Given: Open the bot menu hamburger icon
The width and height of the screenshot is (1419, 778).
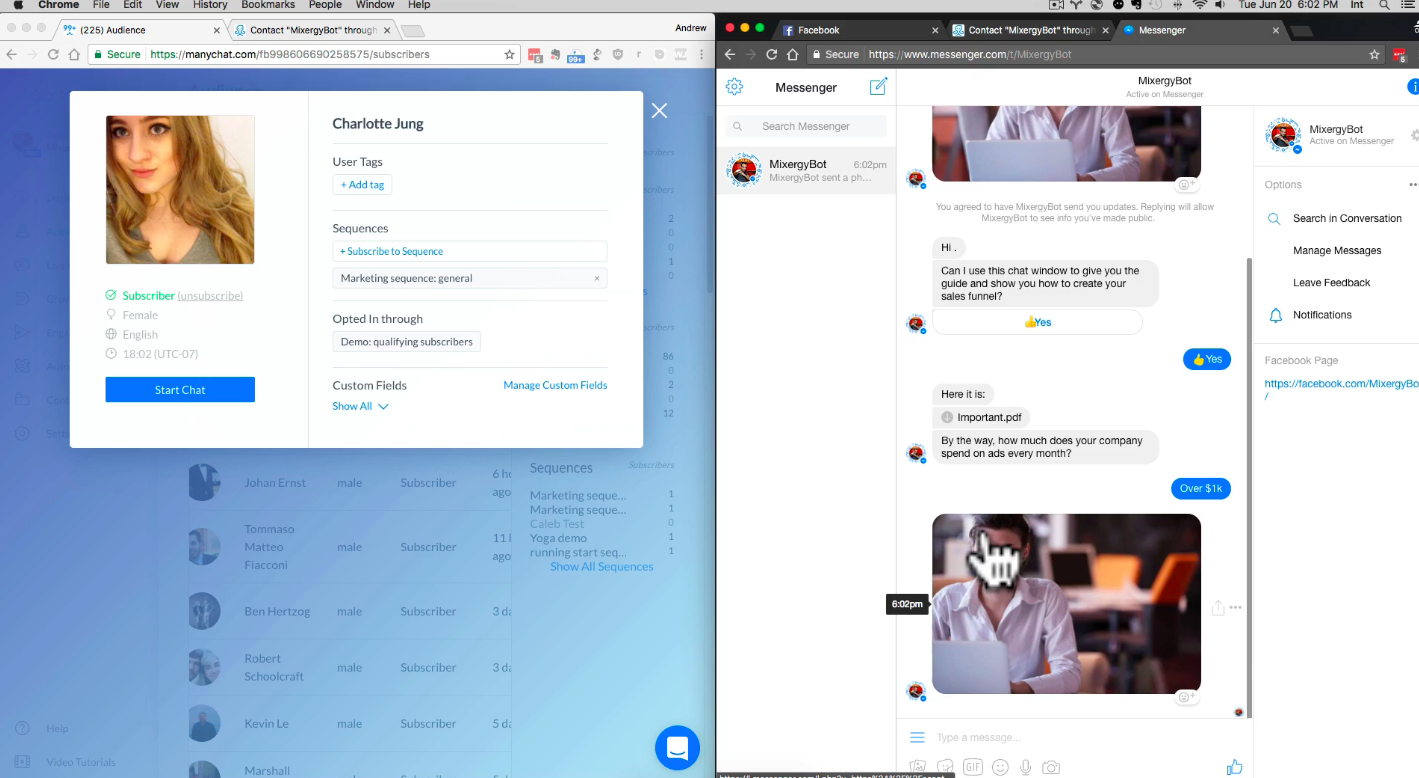Looking at the screenshot, I should point(917,738).
